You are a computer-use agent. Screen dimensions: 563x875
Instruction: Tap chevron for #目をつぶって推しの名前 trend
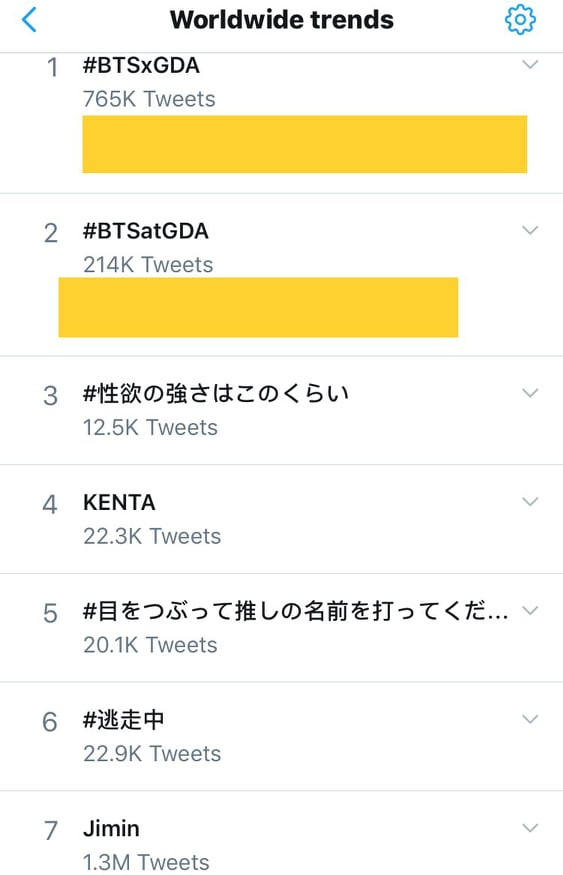[530, 610]
